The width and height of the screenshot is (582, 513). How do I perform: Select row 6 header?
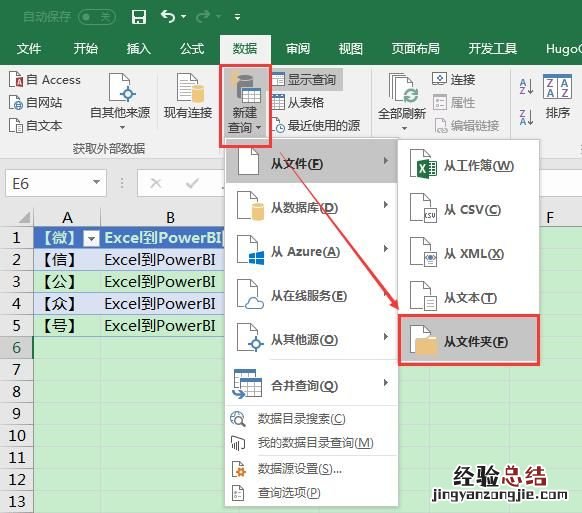17,348
